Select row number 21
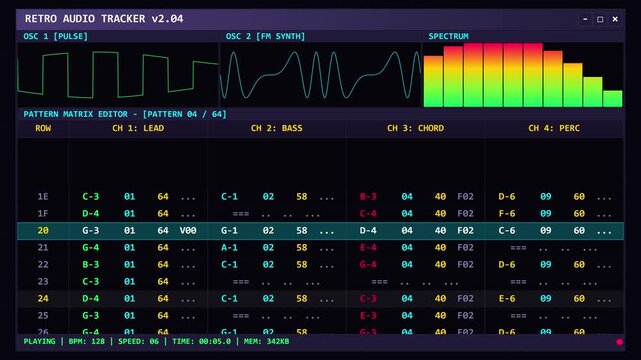Viewport: 641px width, 360px height. pos(43,248)
